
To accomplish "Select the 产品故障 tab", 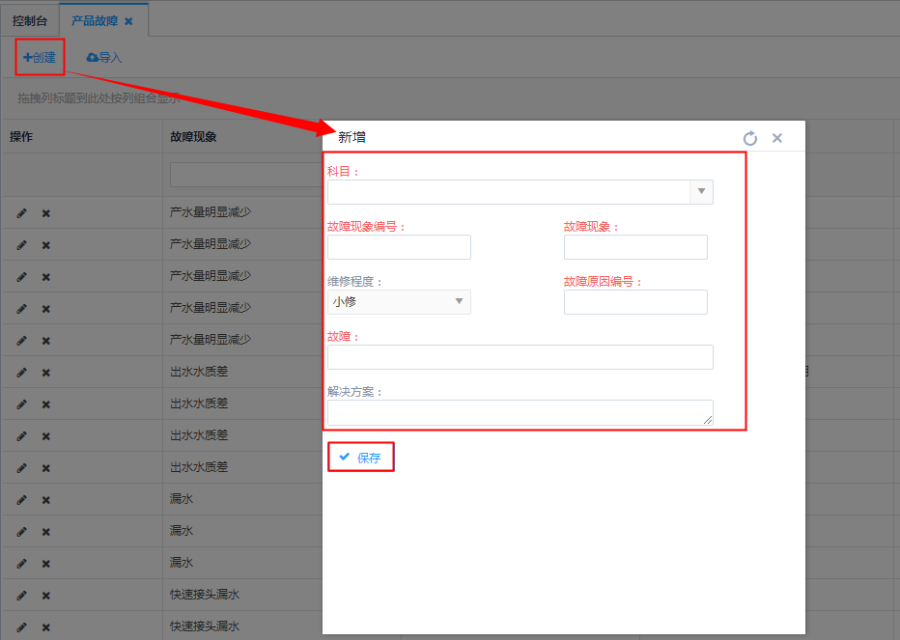I will coord(94,21).
